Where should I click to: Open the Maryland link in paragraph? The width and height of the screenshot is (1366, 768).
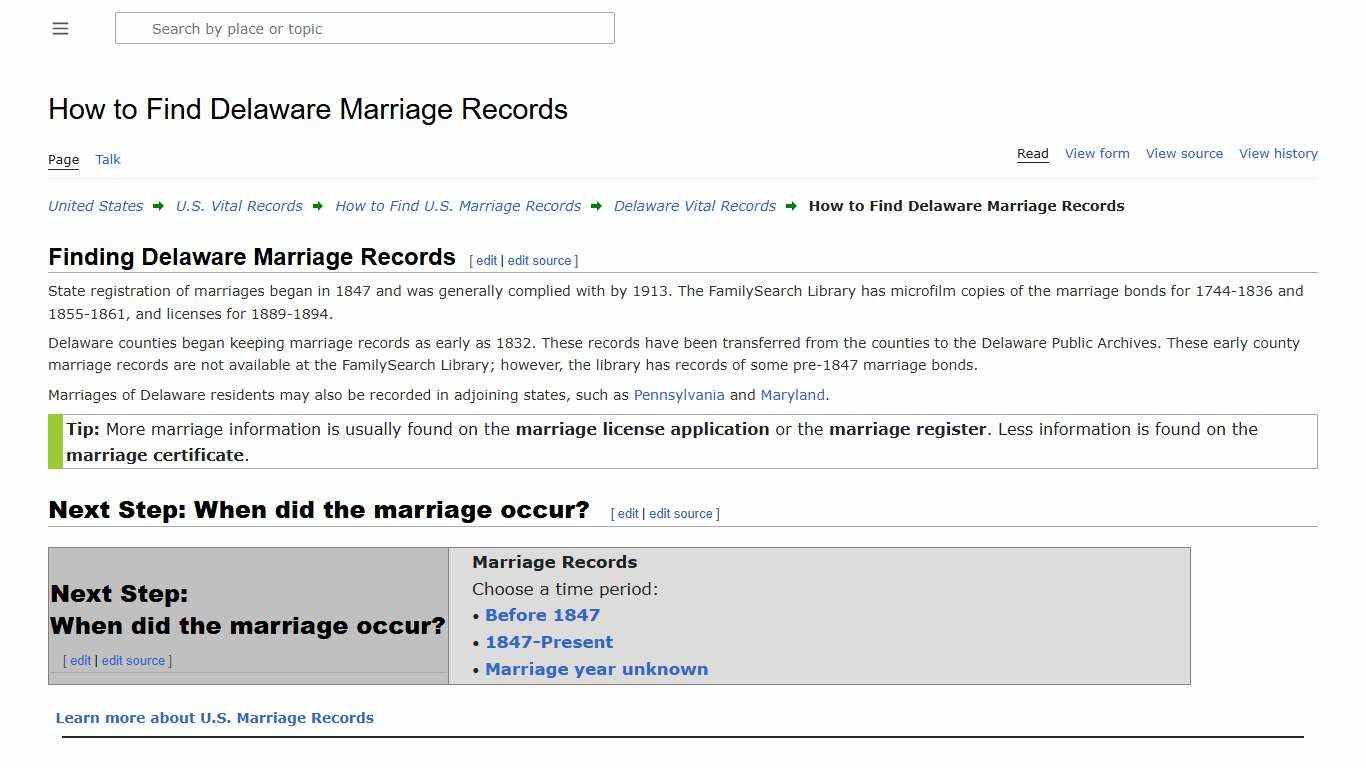[793, 395]
